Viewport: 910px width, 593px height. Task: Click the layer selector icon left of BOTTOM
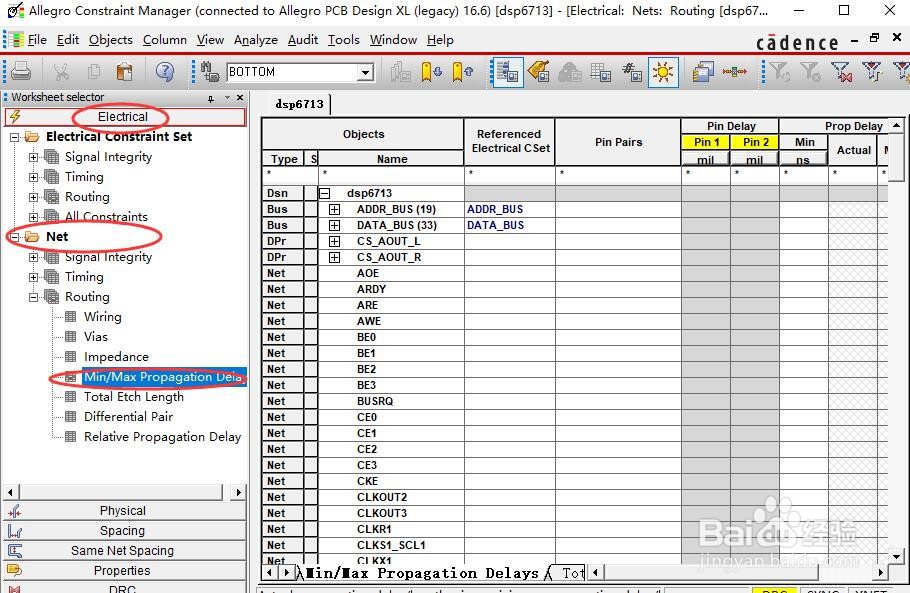pyautogui.click(x=210, y=72)
